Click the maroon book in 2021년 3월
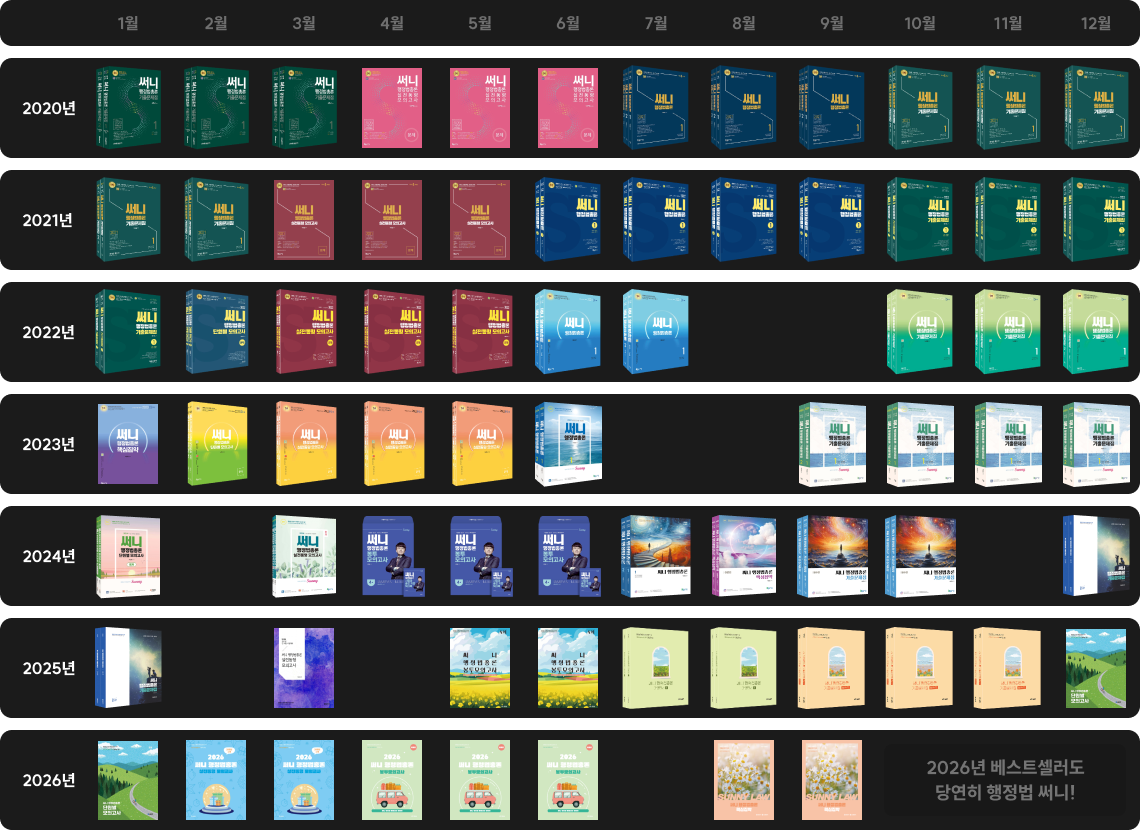Screen dimensions: 1140x830 (304, 219)
